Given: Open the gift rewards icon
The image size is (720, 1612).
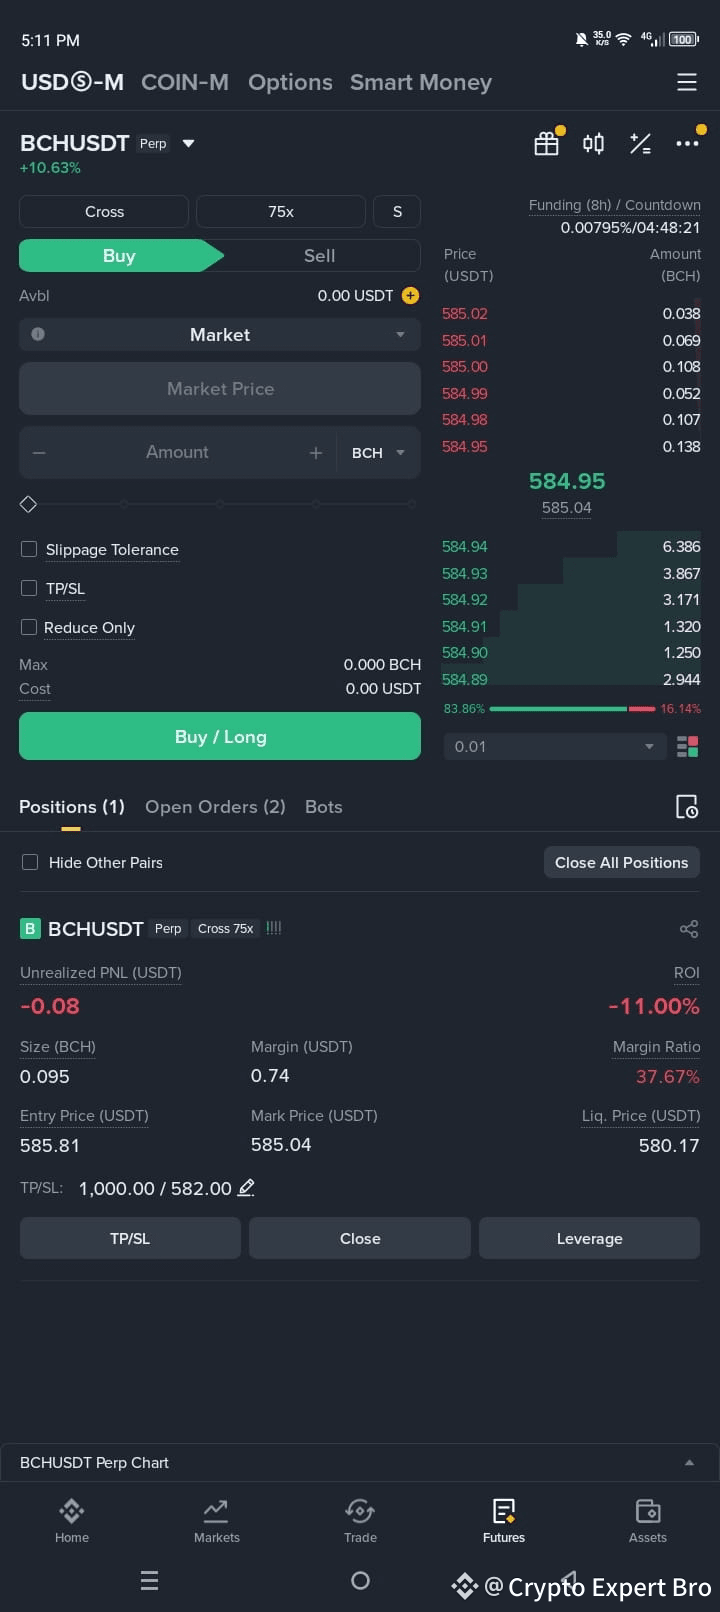Looking at the screenshot, I should pyautogui.click(x=546, y=144).
